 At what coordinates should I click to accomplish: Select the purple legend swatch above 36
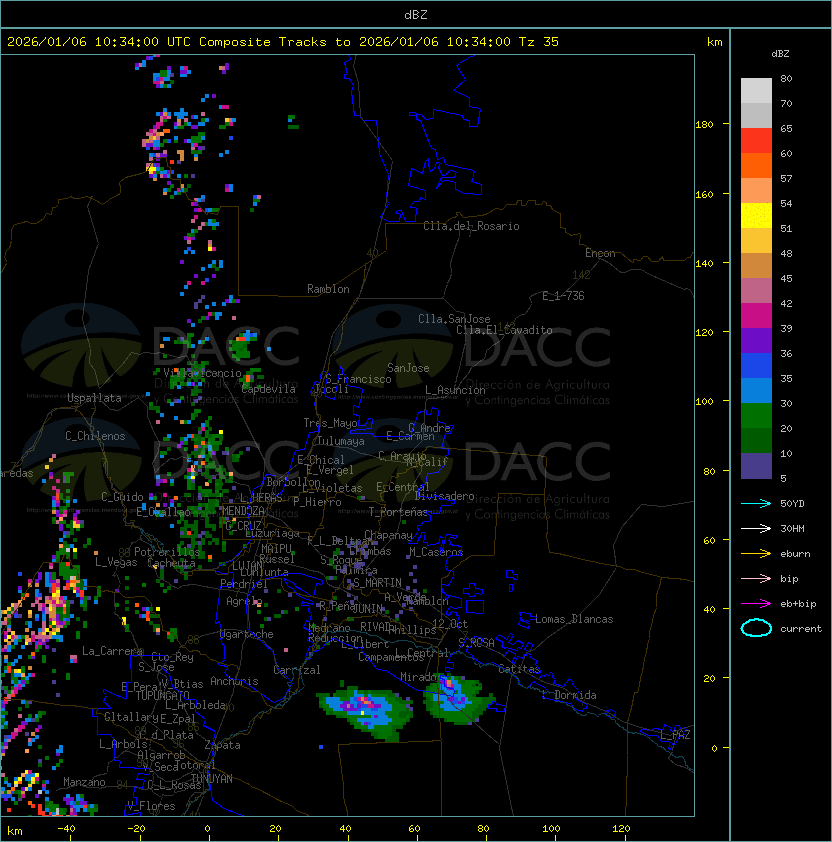pyautogui.click(x=756, y=340)
